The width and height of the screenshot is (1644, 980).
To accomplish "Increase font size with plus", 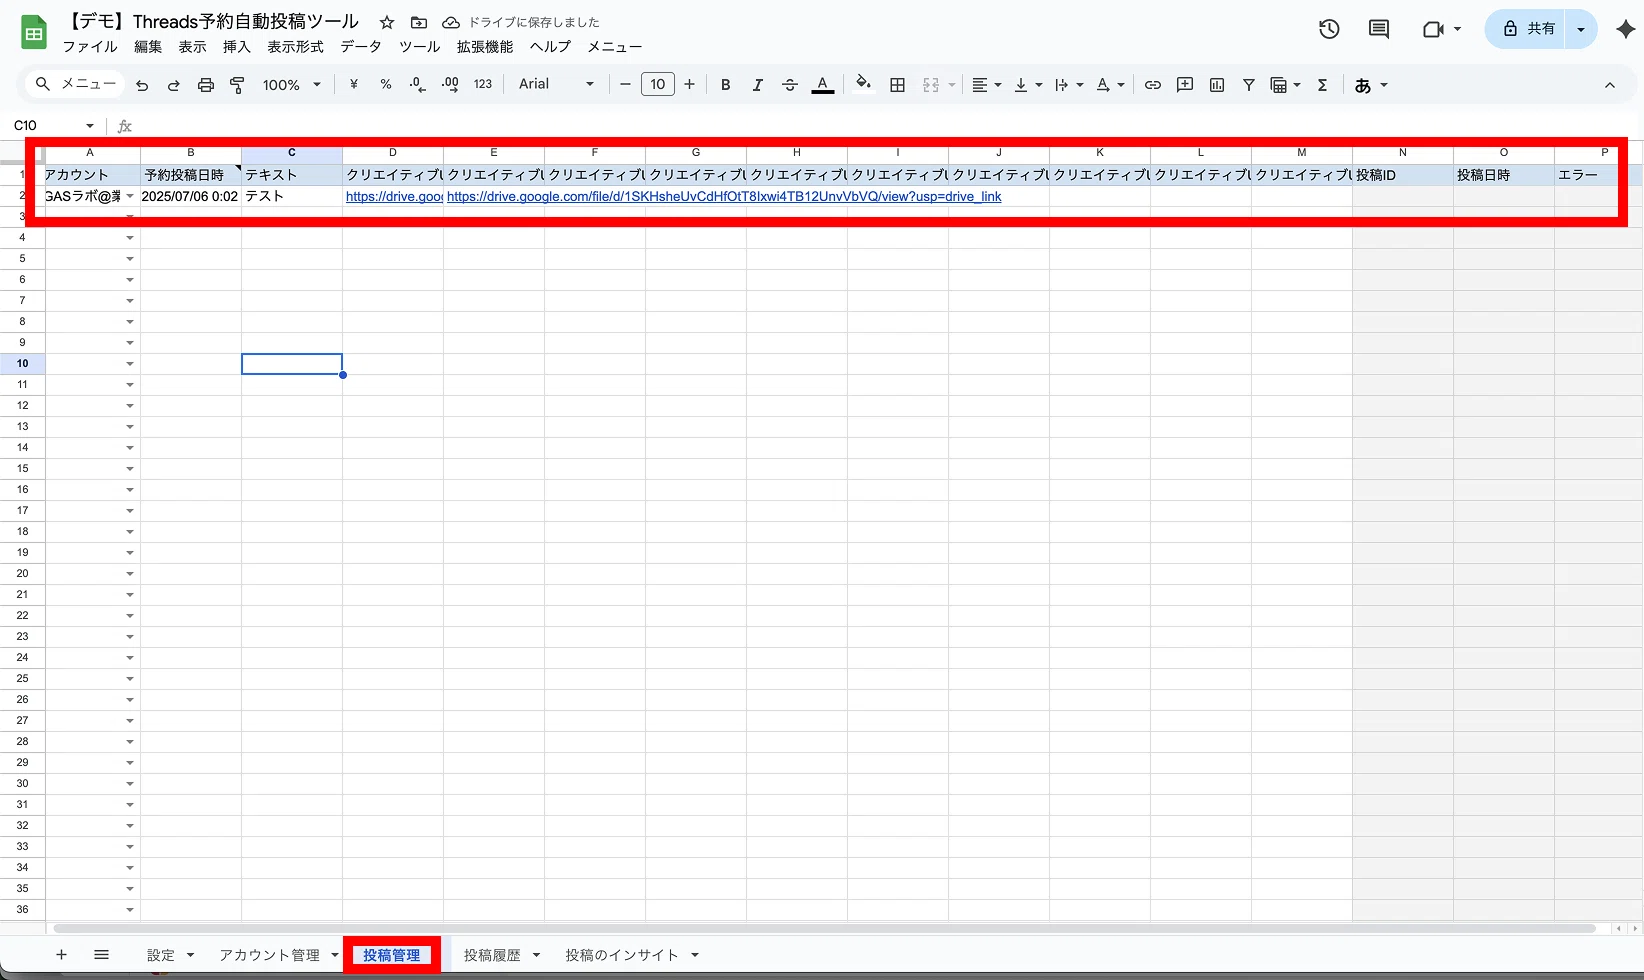I will point(689,85).
